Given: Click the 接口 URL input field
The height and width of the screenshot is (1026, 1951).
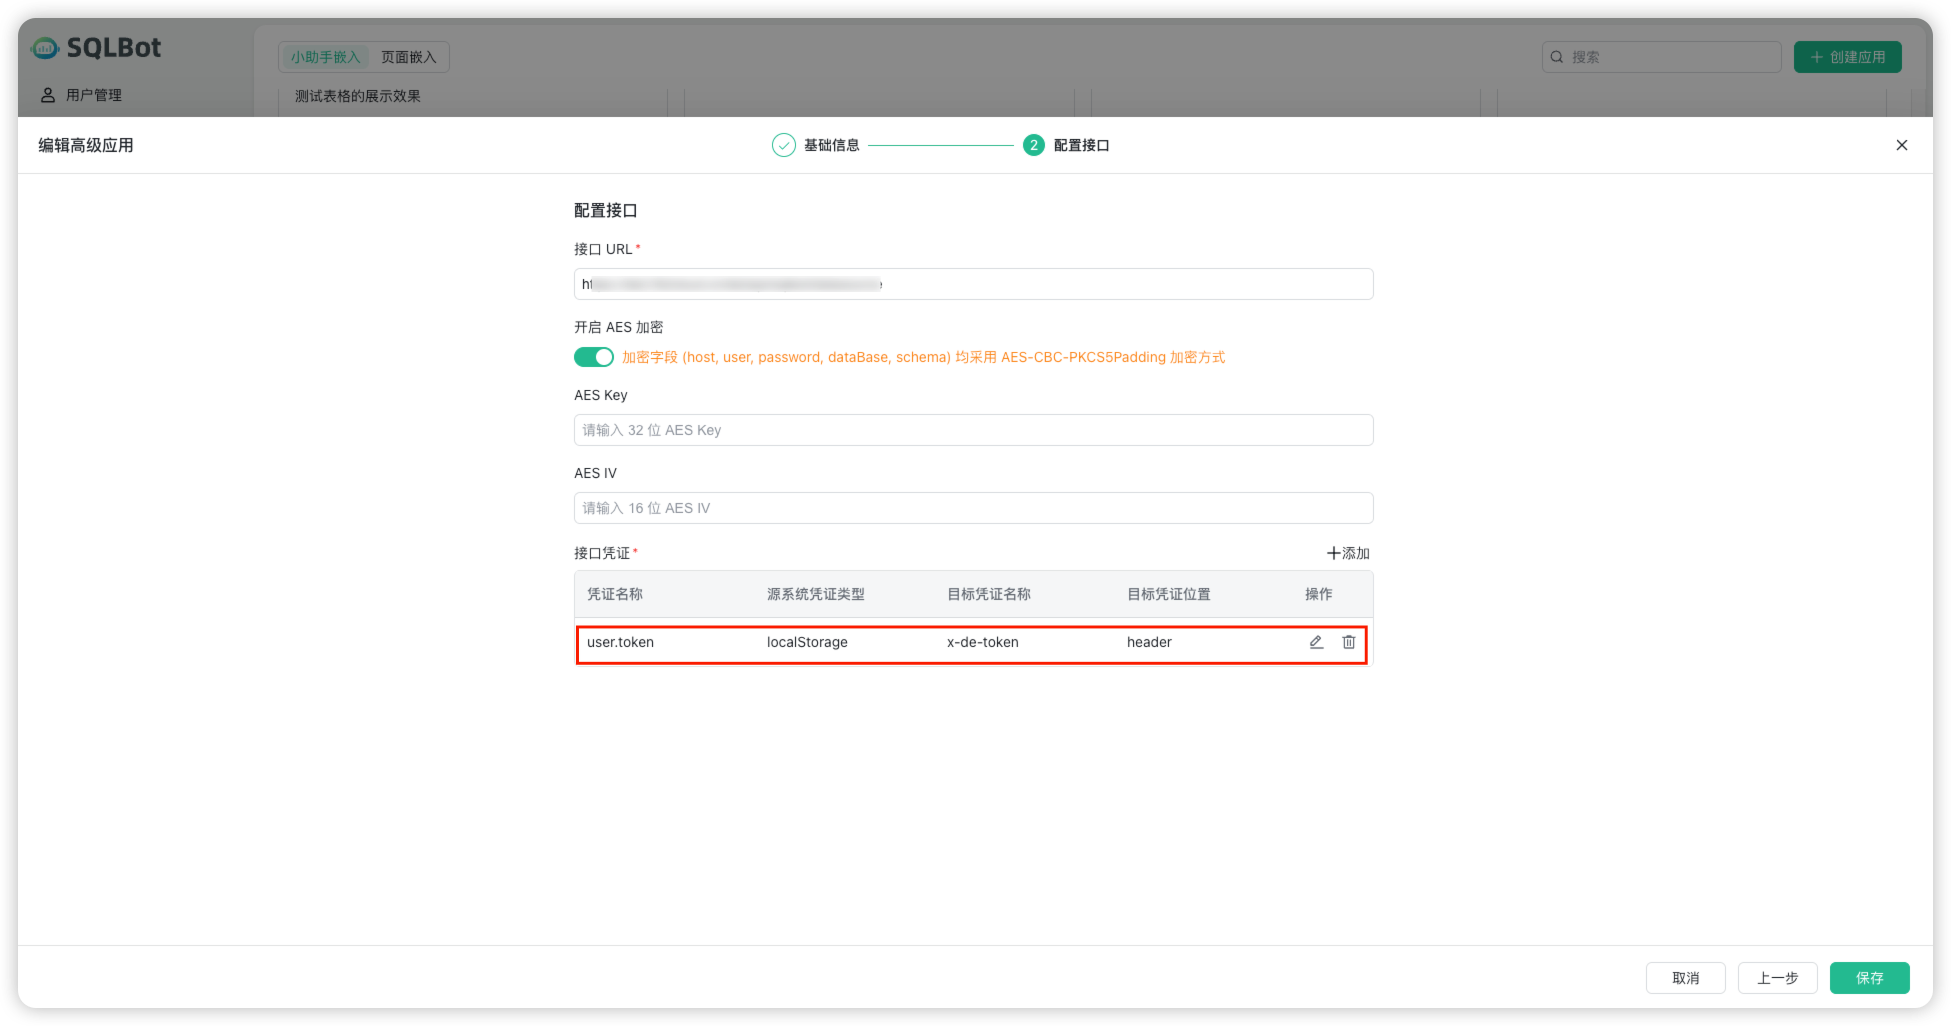Looking at the screenshot, I should 973,284.
